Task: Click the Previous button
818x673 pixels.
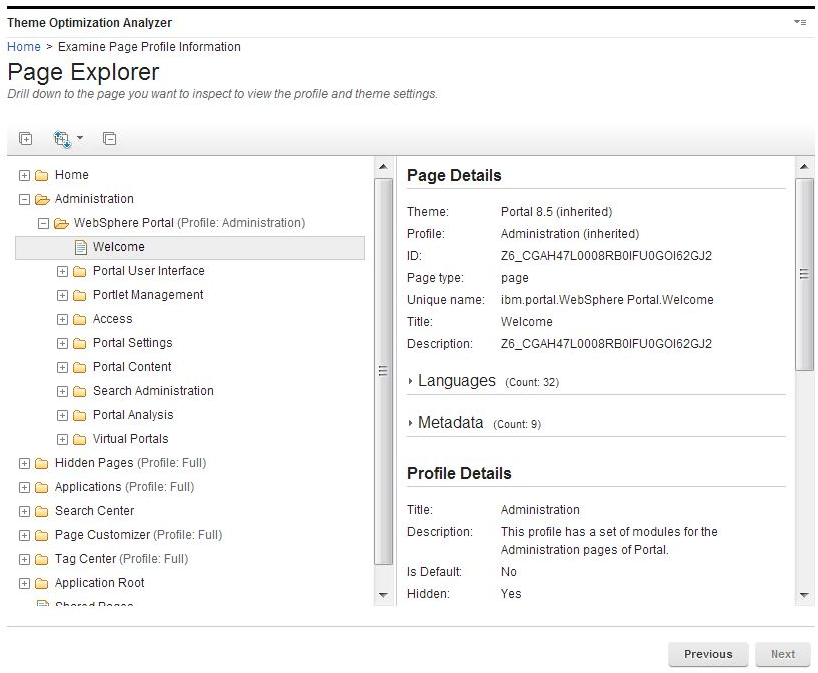Action: pos(708,654)
